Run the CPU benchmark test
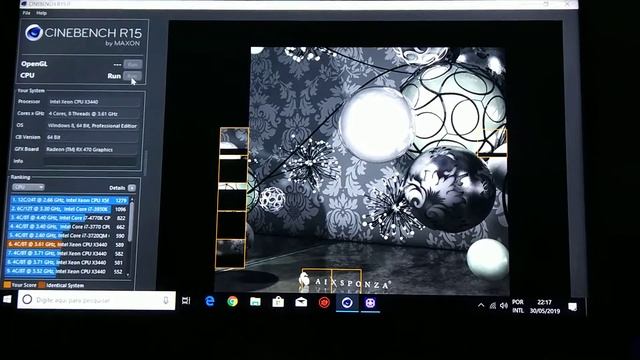This screenshot has width=640, height=360. tap(133, 76)
